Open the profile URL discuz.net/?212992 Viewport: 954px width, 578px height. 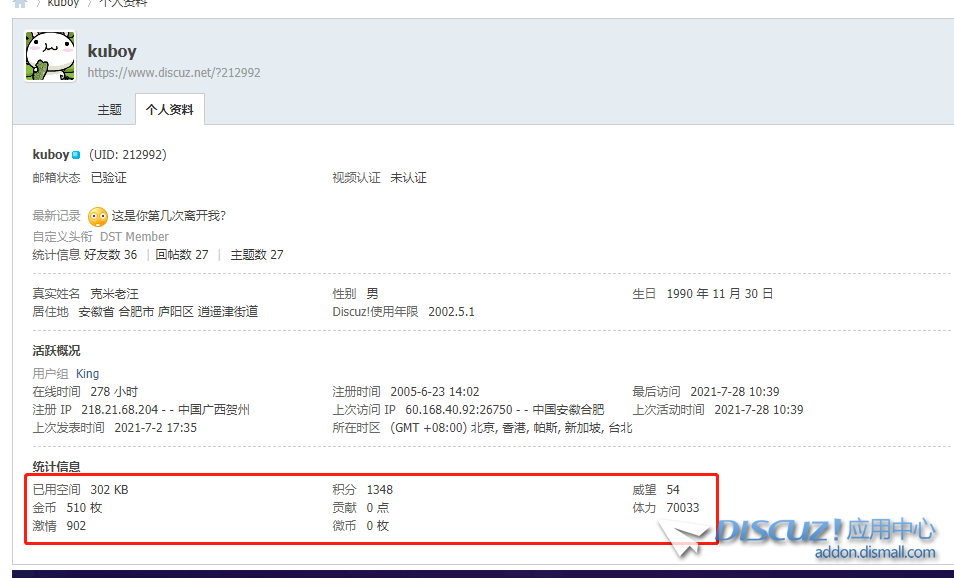[x=174, y=73]
